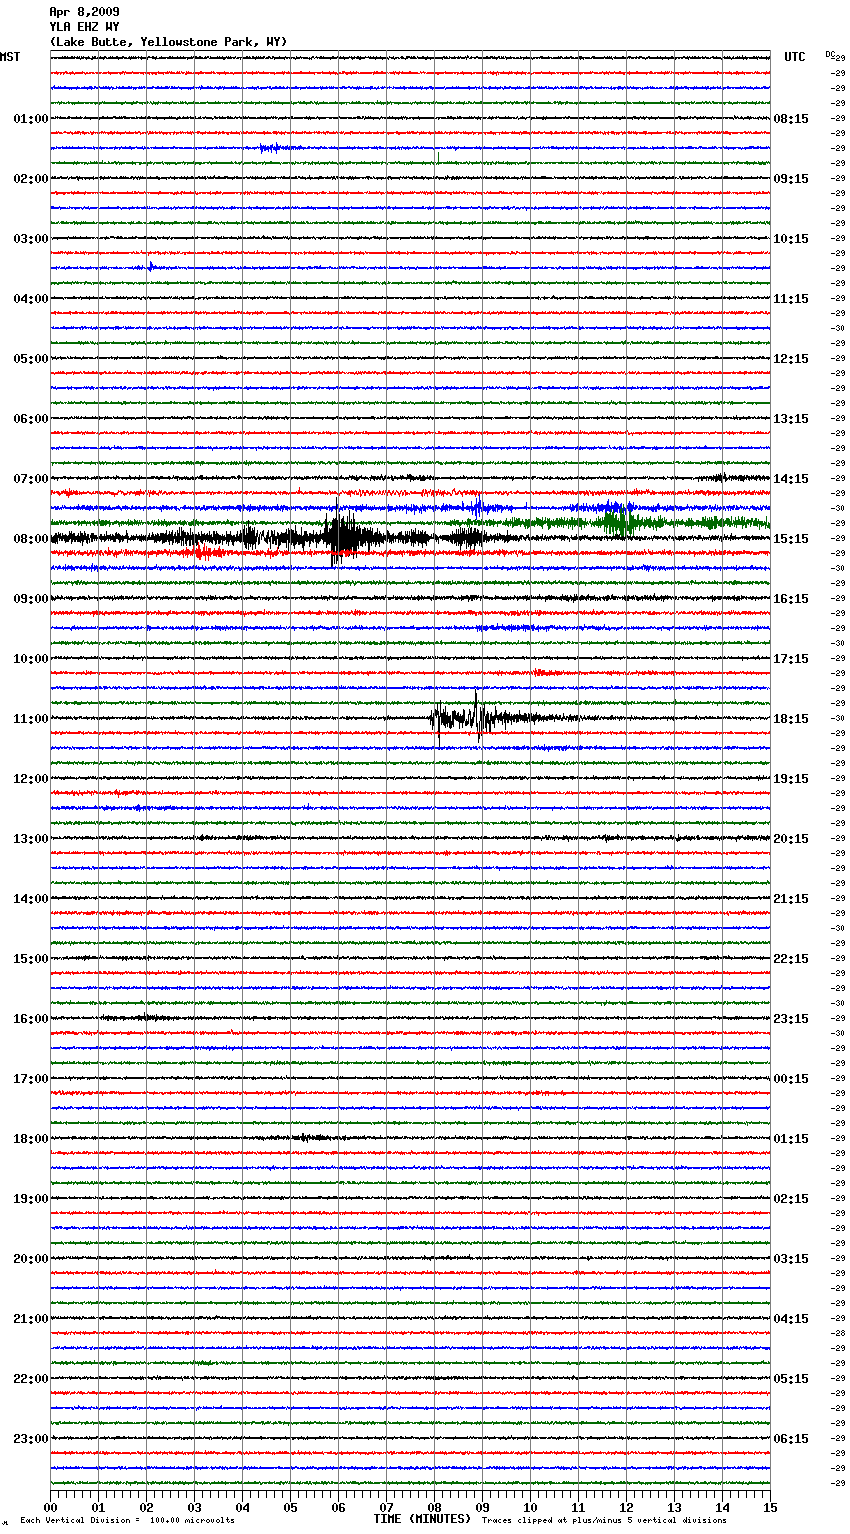Select the '10:00' MST time label
850x1534 pixels.
31,659
